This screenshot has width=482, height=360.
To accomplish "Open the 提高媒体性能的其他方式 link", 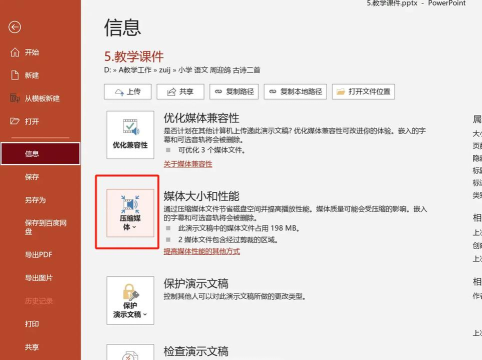I will click(202, 251).
